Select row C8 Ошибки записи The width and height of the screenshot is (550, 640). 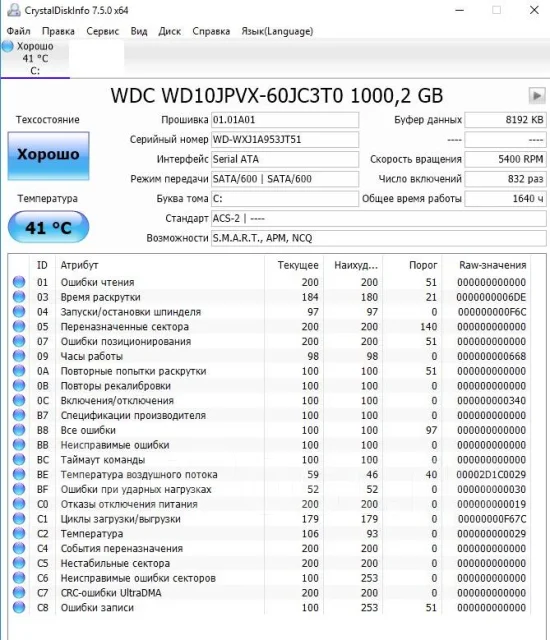point(270,607)
